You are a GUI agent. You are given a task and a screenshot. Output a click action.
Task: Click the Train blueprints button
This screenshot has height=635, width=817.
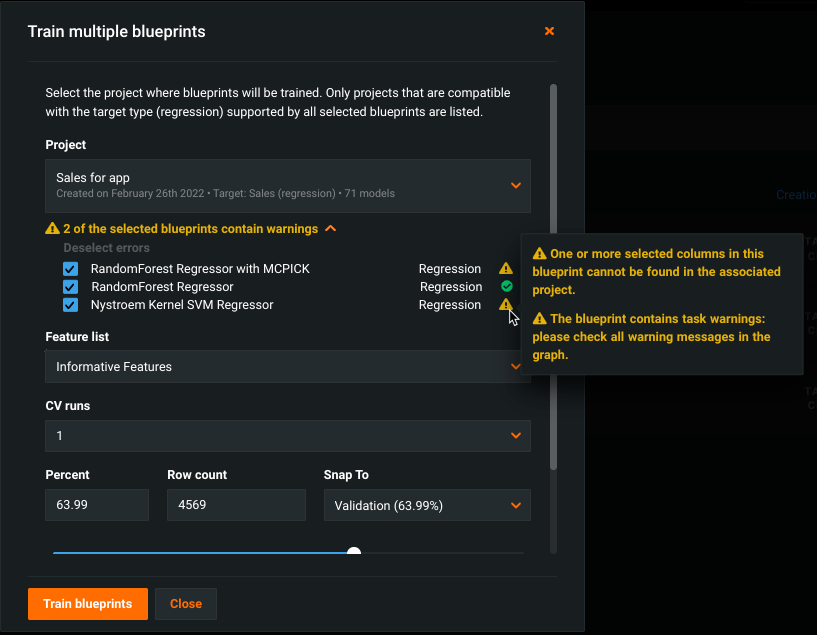click(x=88, y=604)
